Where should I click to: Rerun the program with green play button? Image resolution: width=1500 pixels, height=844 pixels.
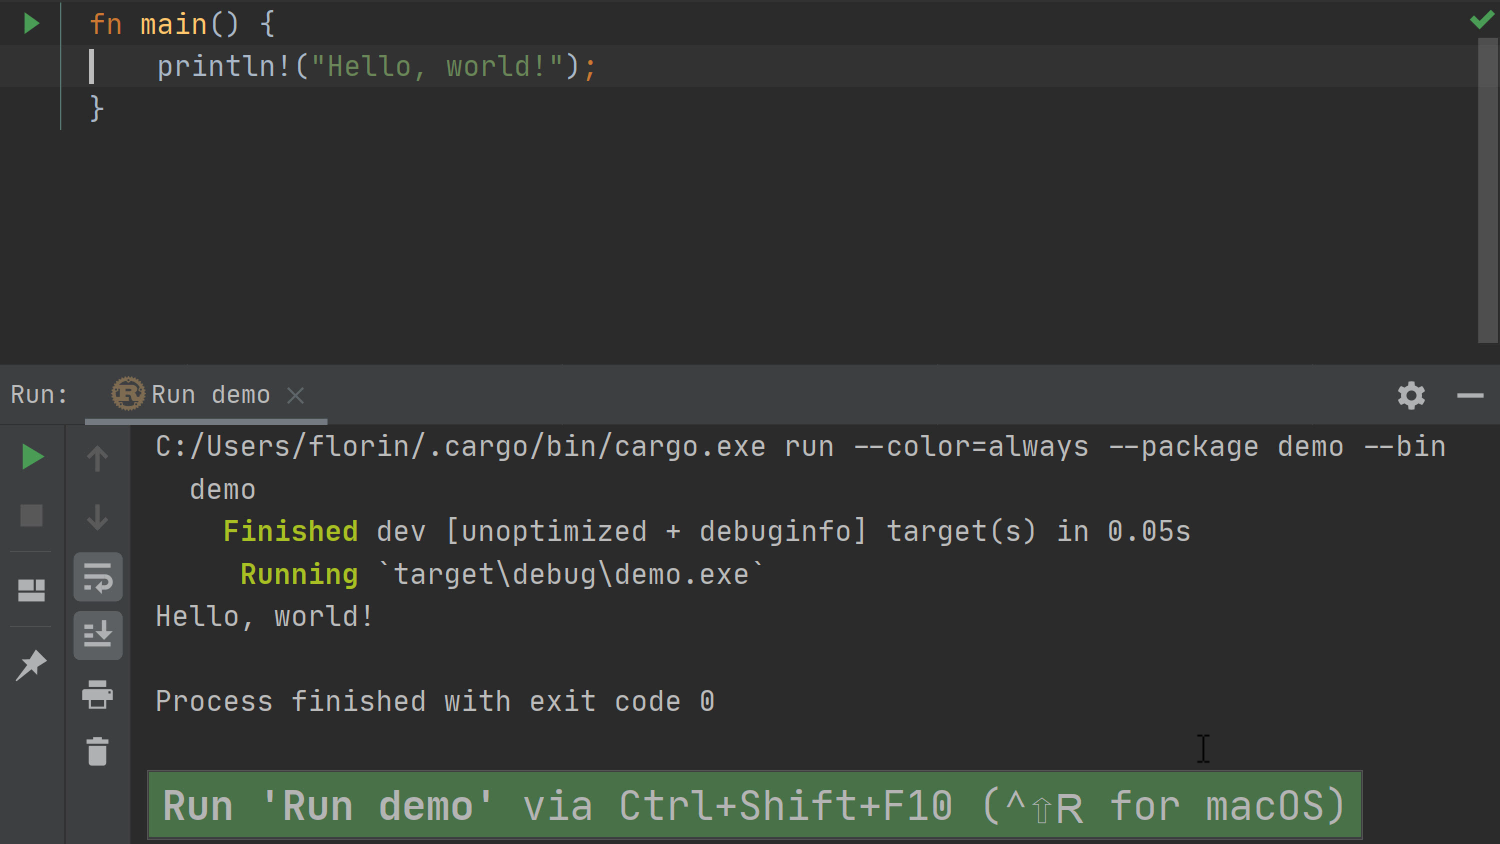(x=32, y=457)
